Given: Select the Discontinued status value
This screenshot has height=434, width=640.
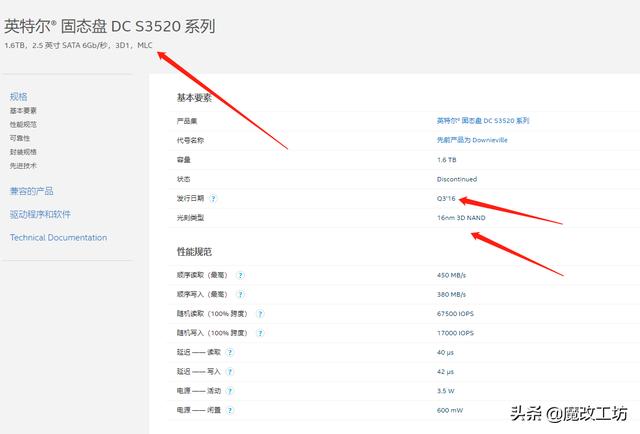Looking at the screenshot, I should point(457,179).
